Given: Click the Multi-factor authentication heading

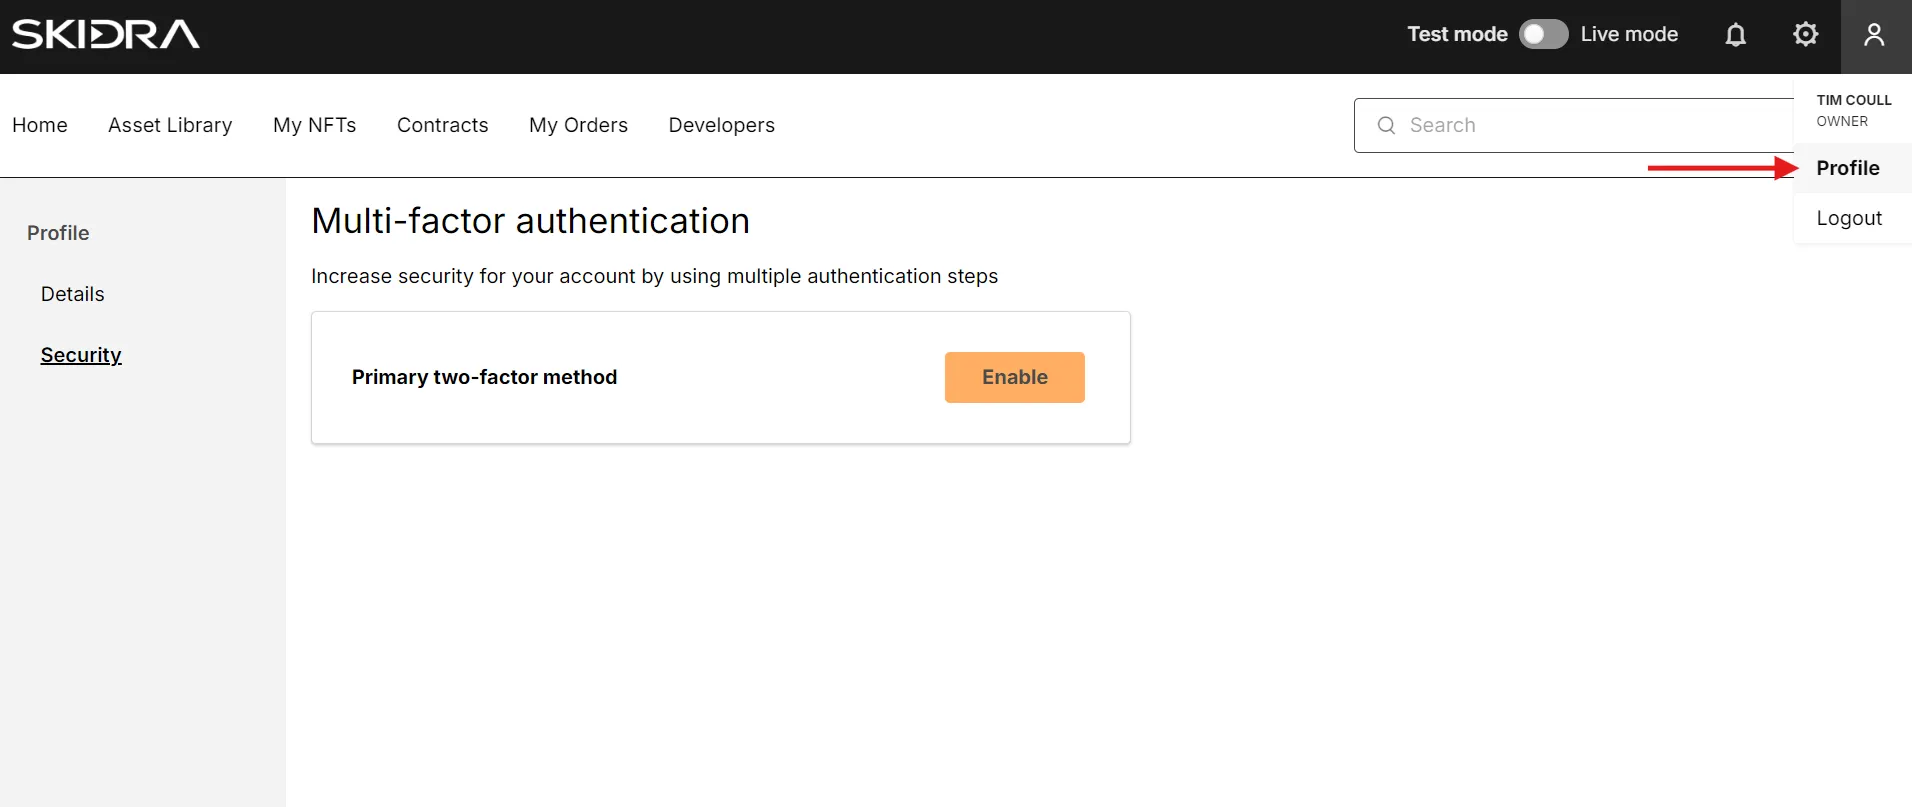Looking at the screenshot, I should pos(531,221).
